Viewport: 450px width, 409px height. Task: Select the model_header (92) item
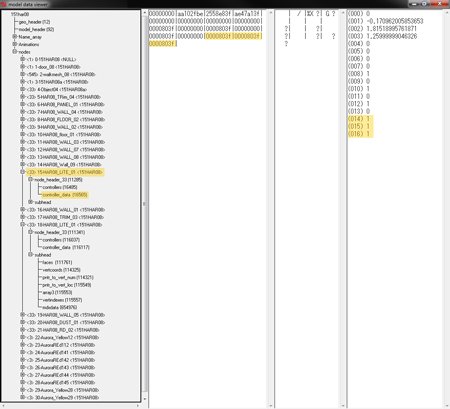pos(36,29)
